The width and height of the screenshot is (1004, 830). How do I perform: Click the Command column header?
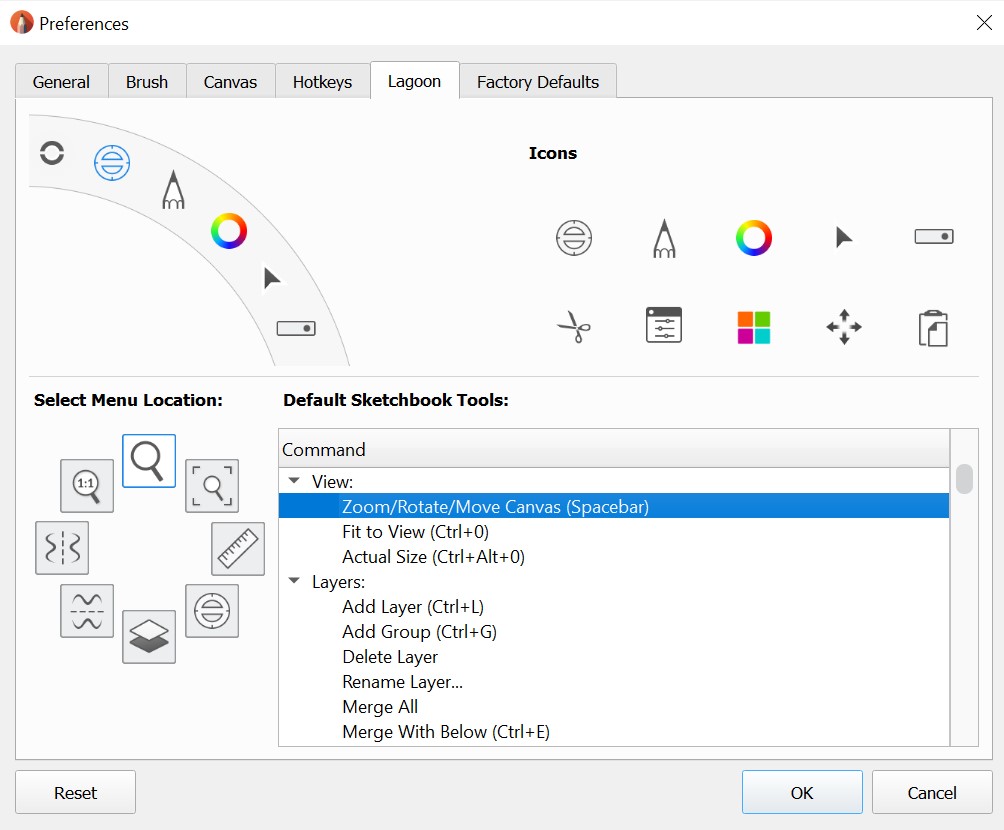tap(614, 449)
